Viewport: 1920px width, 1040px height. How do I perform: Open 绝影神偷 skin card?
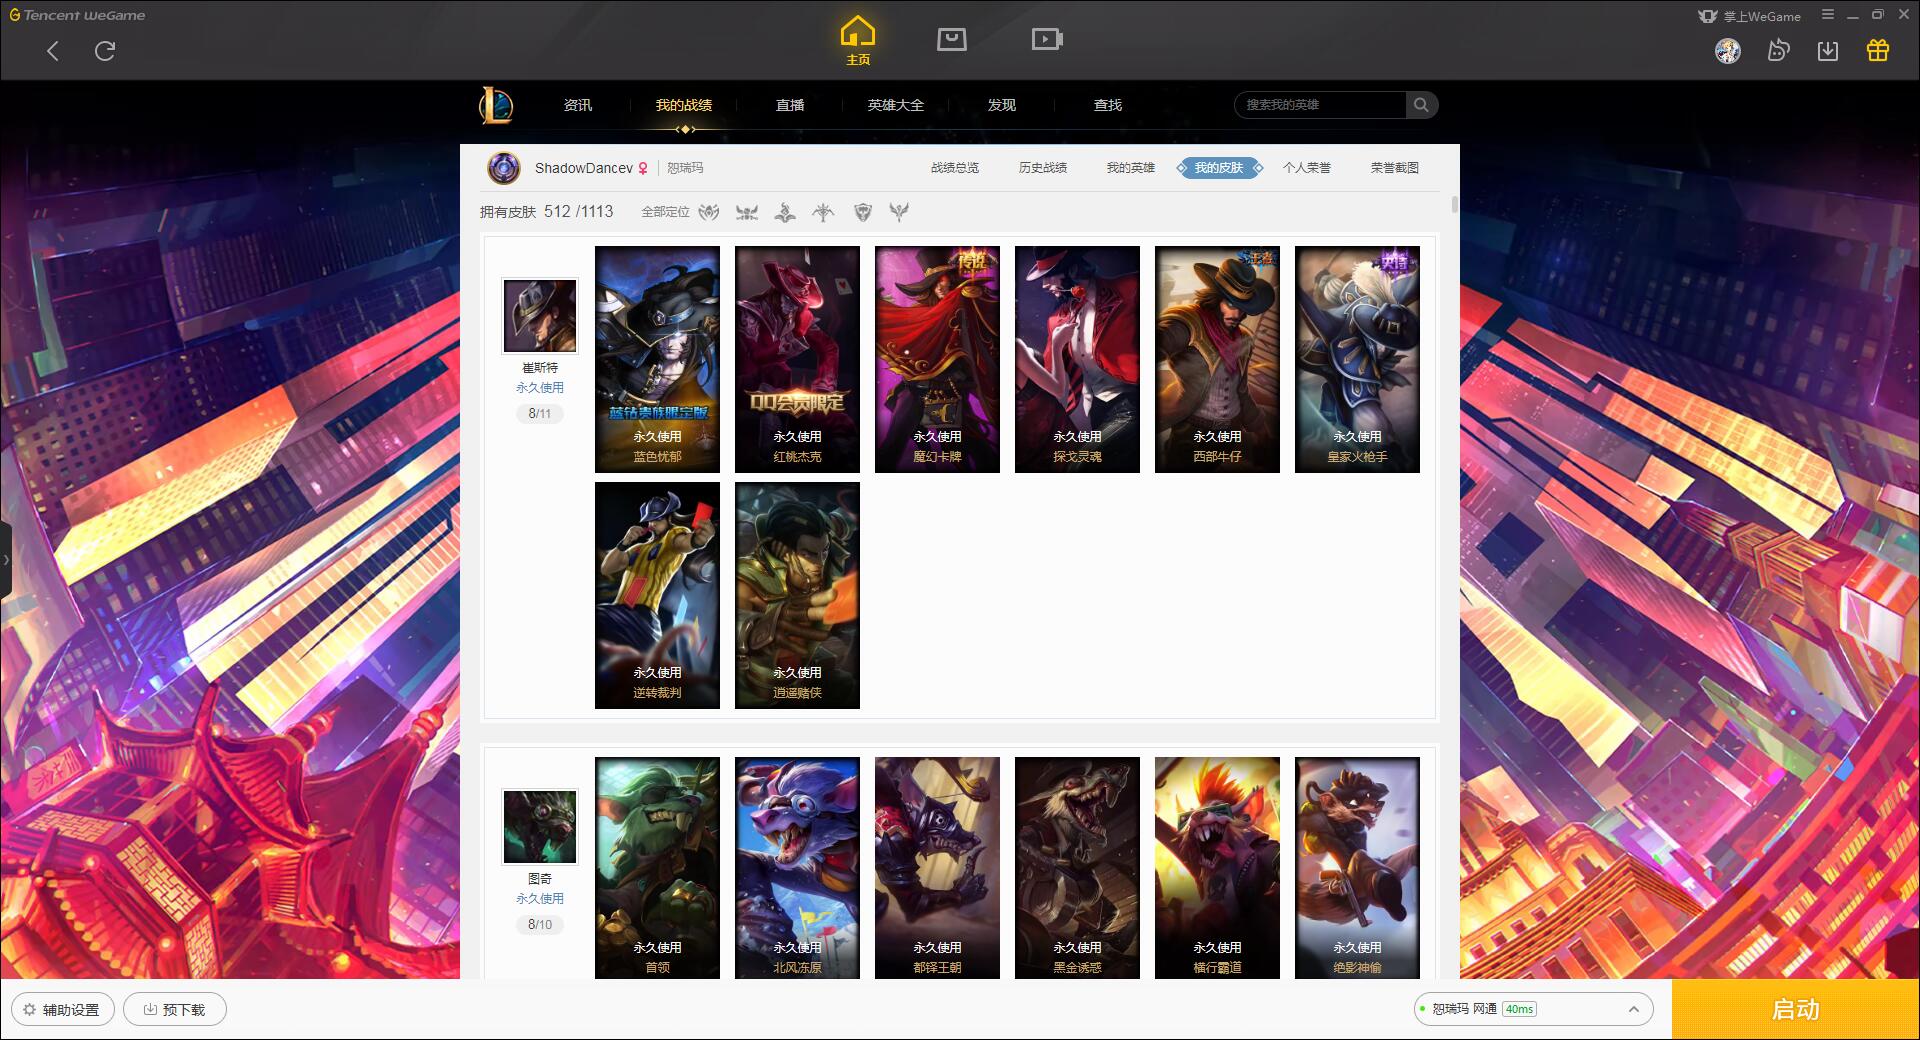pyautogui.click(x=1357, y=868)
